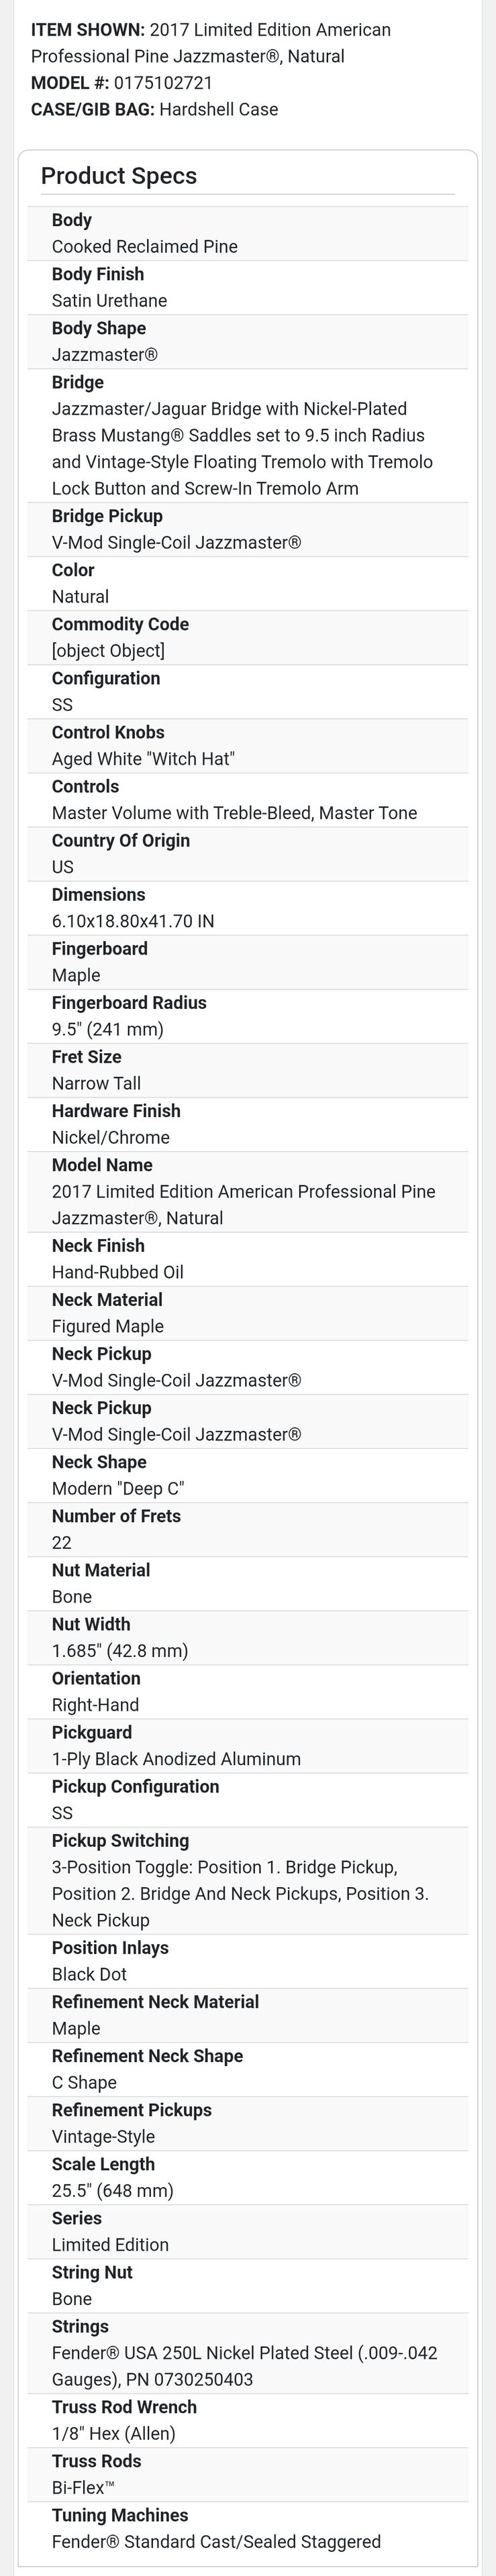Click the Narrow Tall fret size

(x=96, y=1083)
